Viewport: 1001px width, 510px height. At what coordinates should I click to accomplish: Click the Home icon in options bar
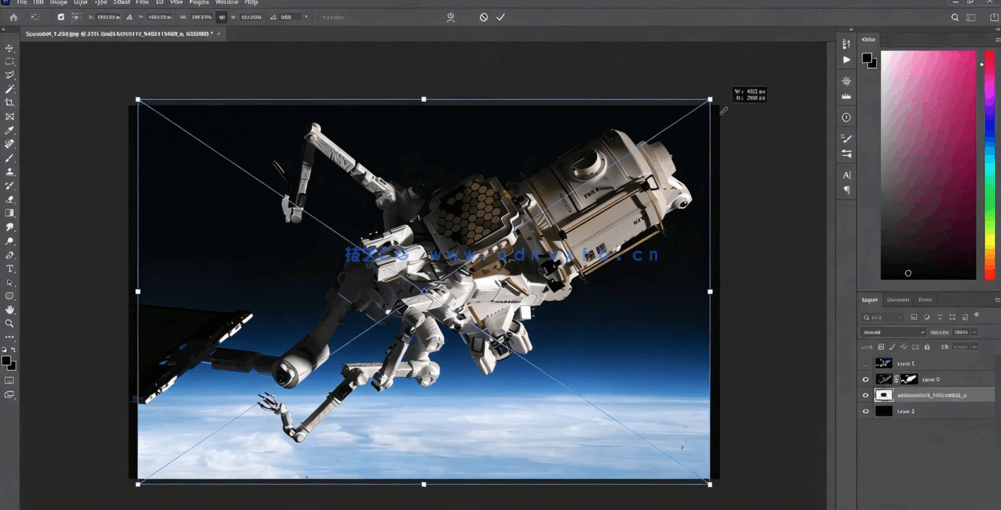pos(13,17)
